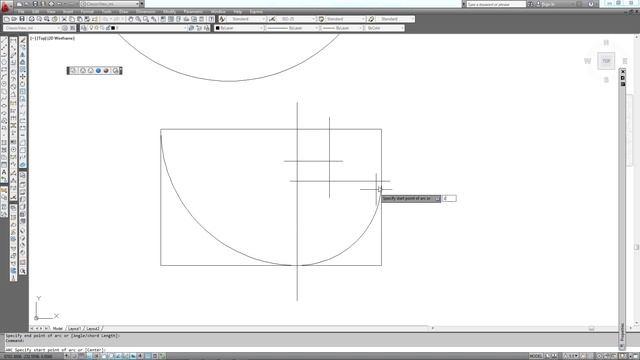Screen dimensions: 640x360
Task: Toggle Quick Properties in status bar
Action: 155,356
